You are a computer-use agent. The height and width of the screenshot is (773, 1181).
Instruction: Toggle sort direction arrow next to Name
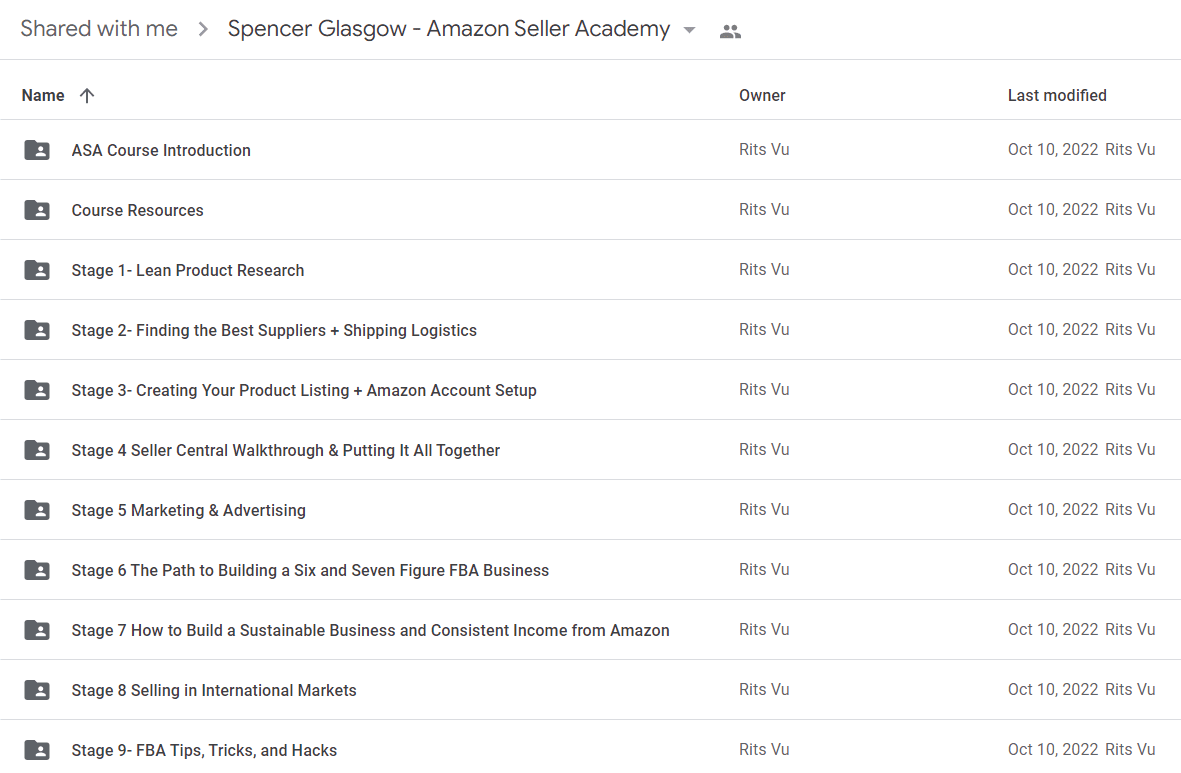coord(87,96)
